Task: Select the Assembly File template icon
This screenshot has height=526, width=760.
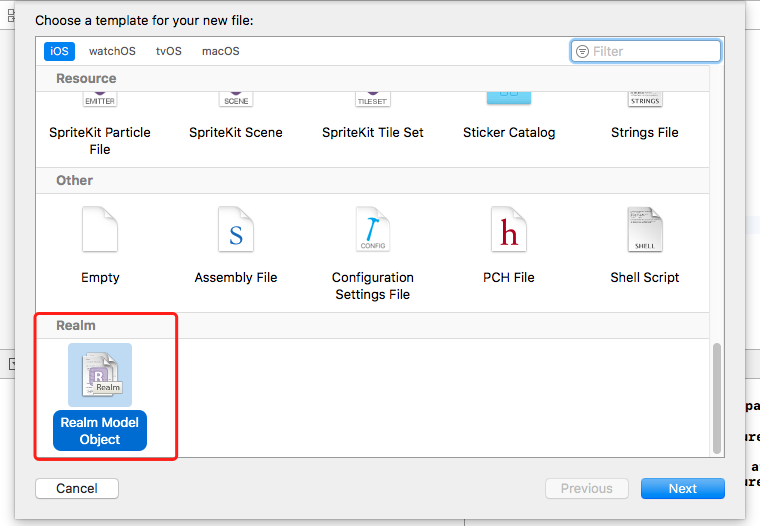Action: 236,229
